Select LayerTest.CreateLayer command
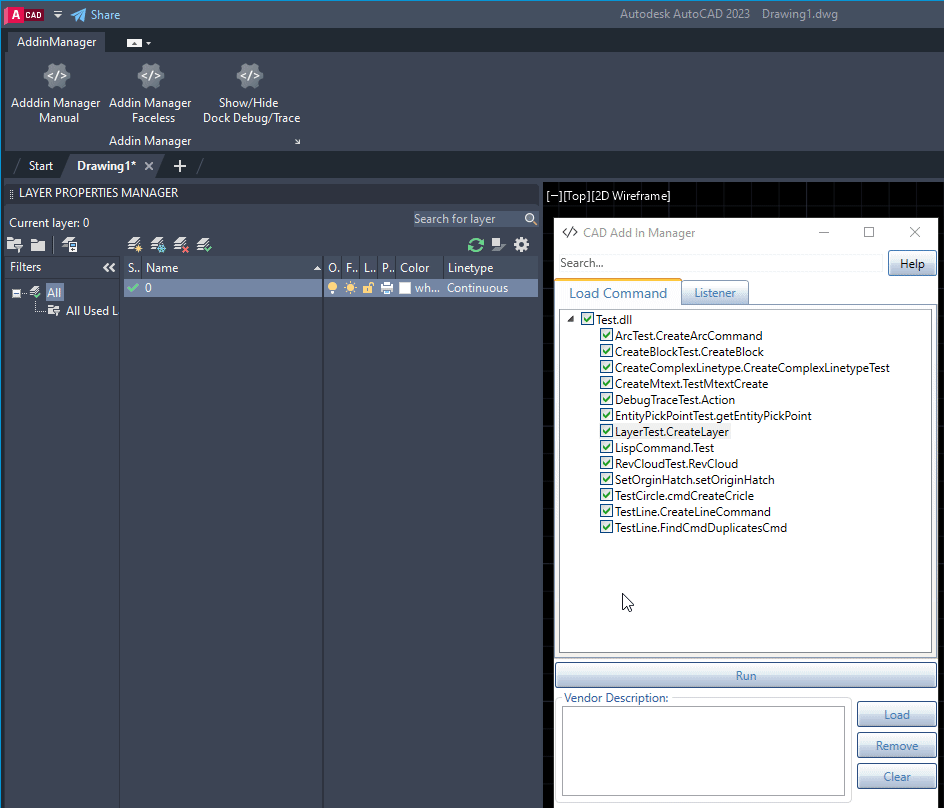944x808 pixels. point(672,432)
